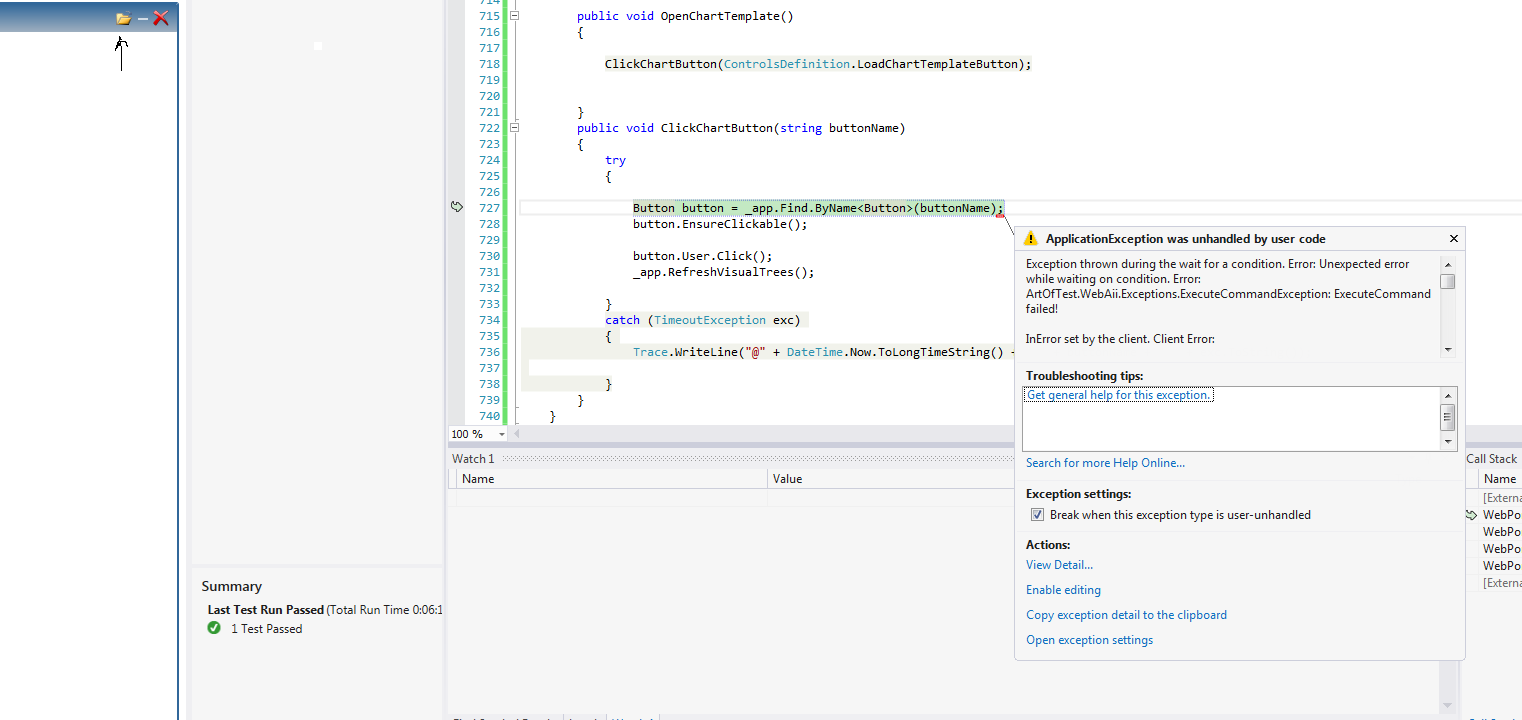Click the open folder icon in title bar

[x=123, y=18]
